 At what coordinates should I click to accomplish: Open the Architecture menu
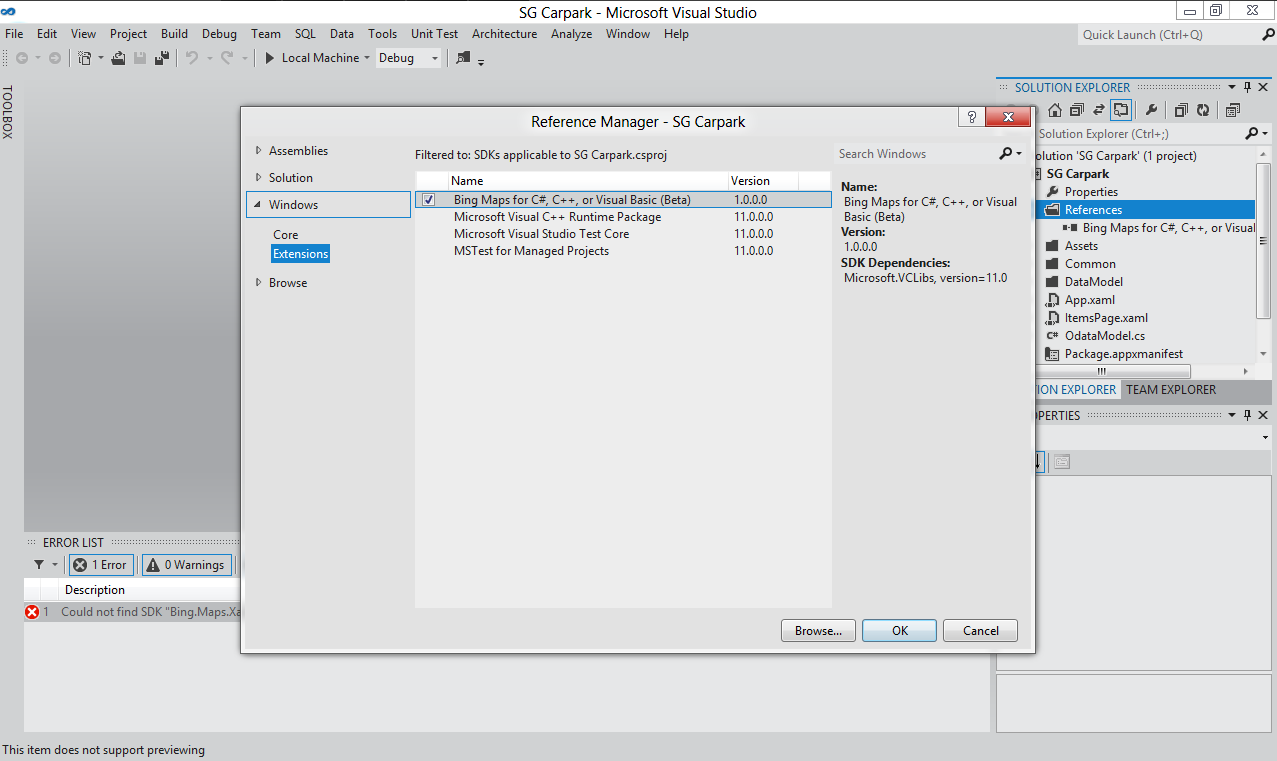point(505,34)
